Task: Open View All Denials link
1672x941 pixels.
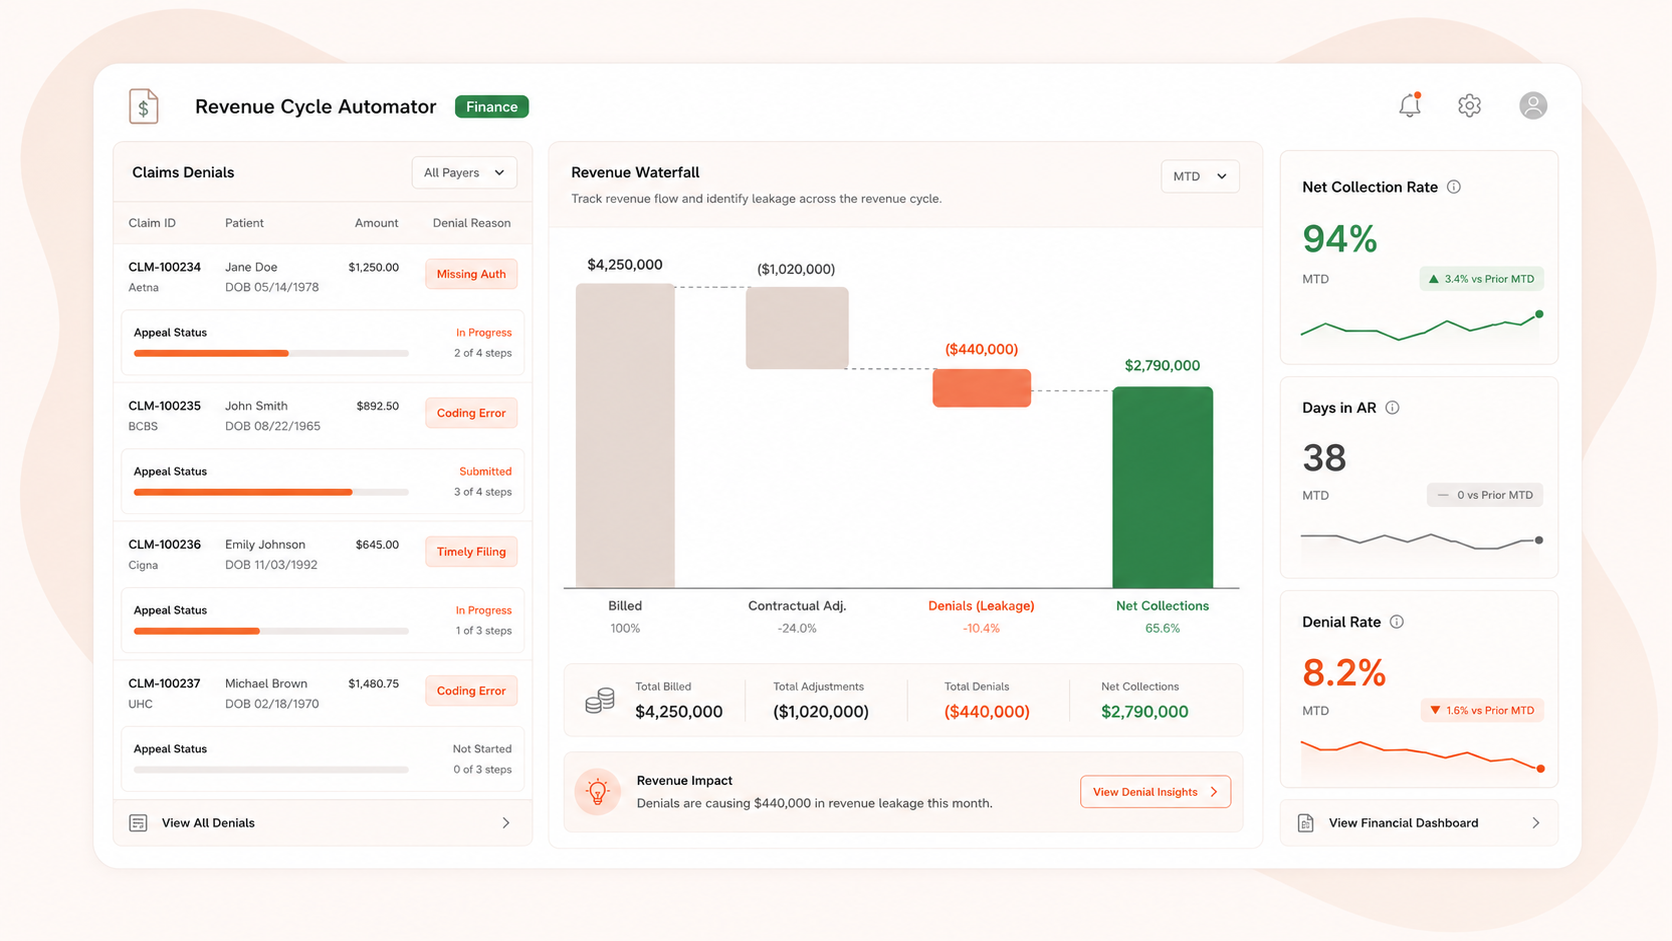Action: tap(322, 823)
